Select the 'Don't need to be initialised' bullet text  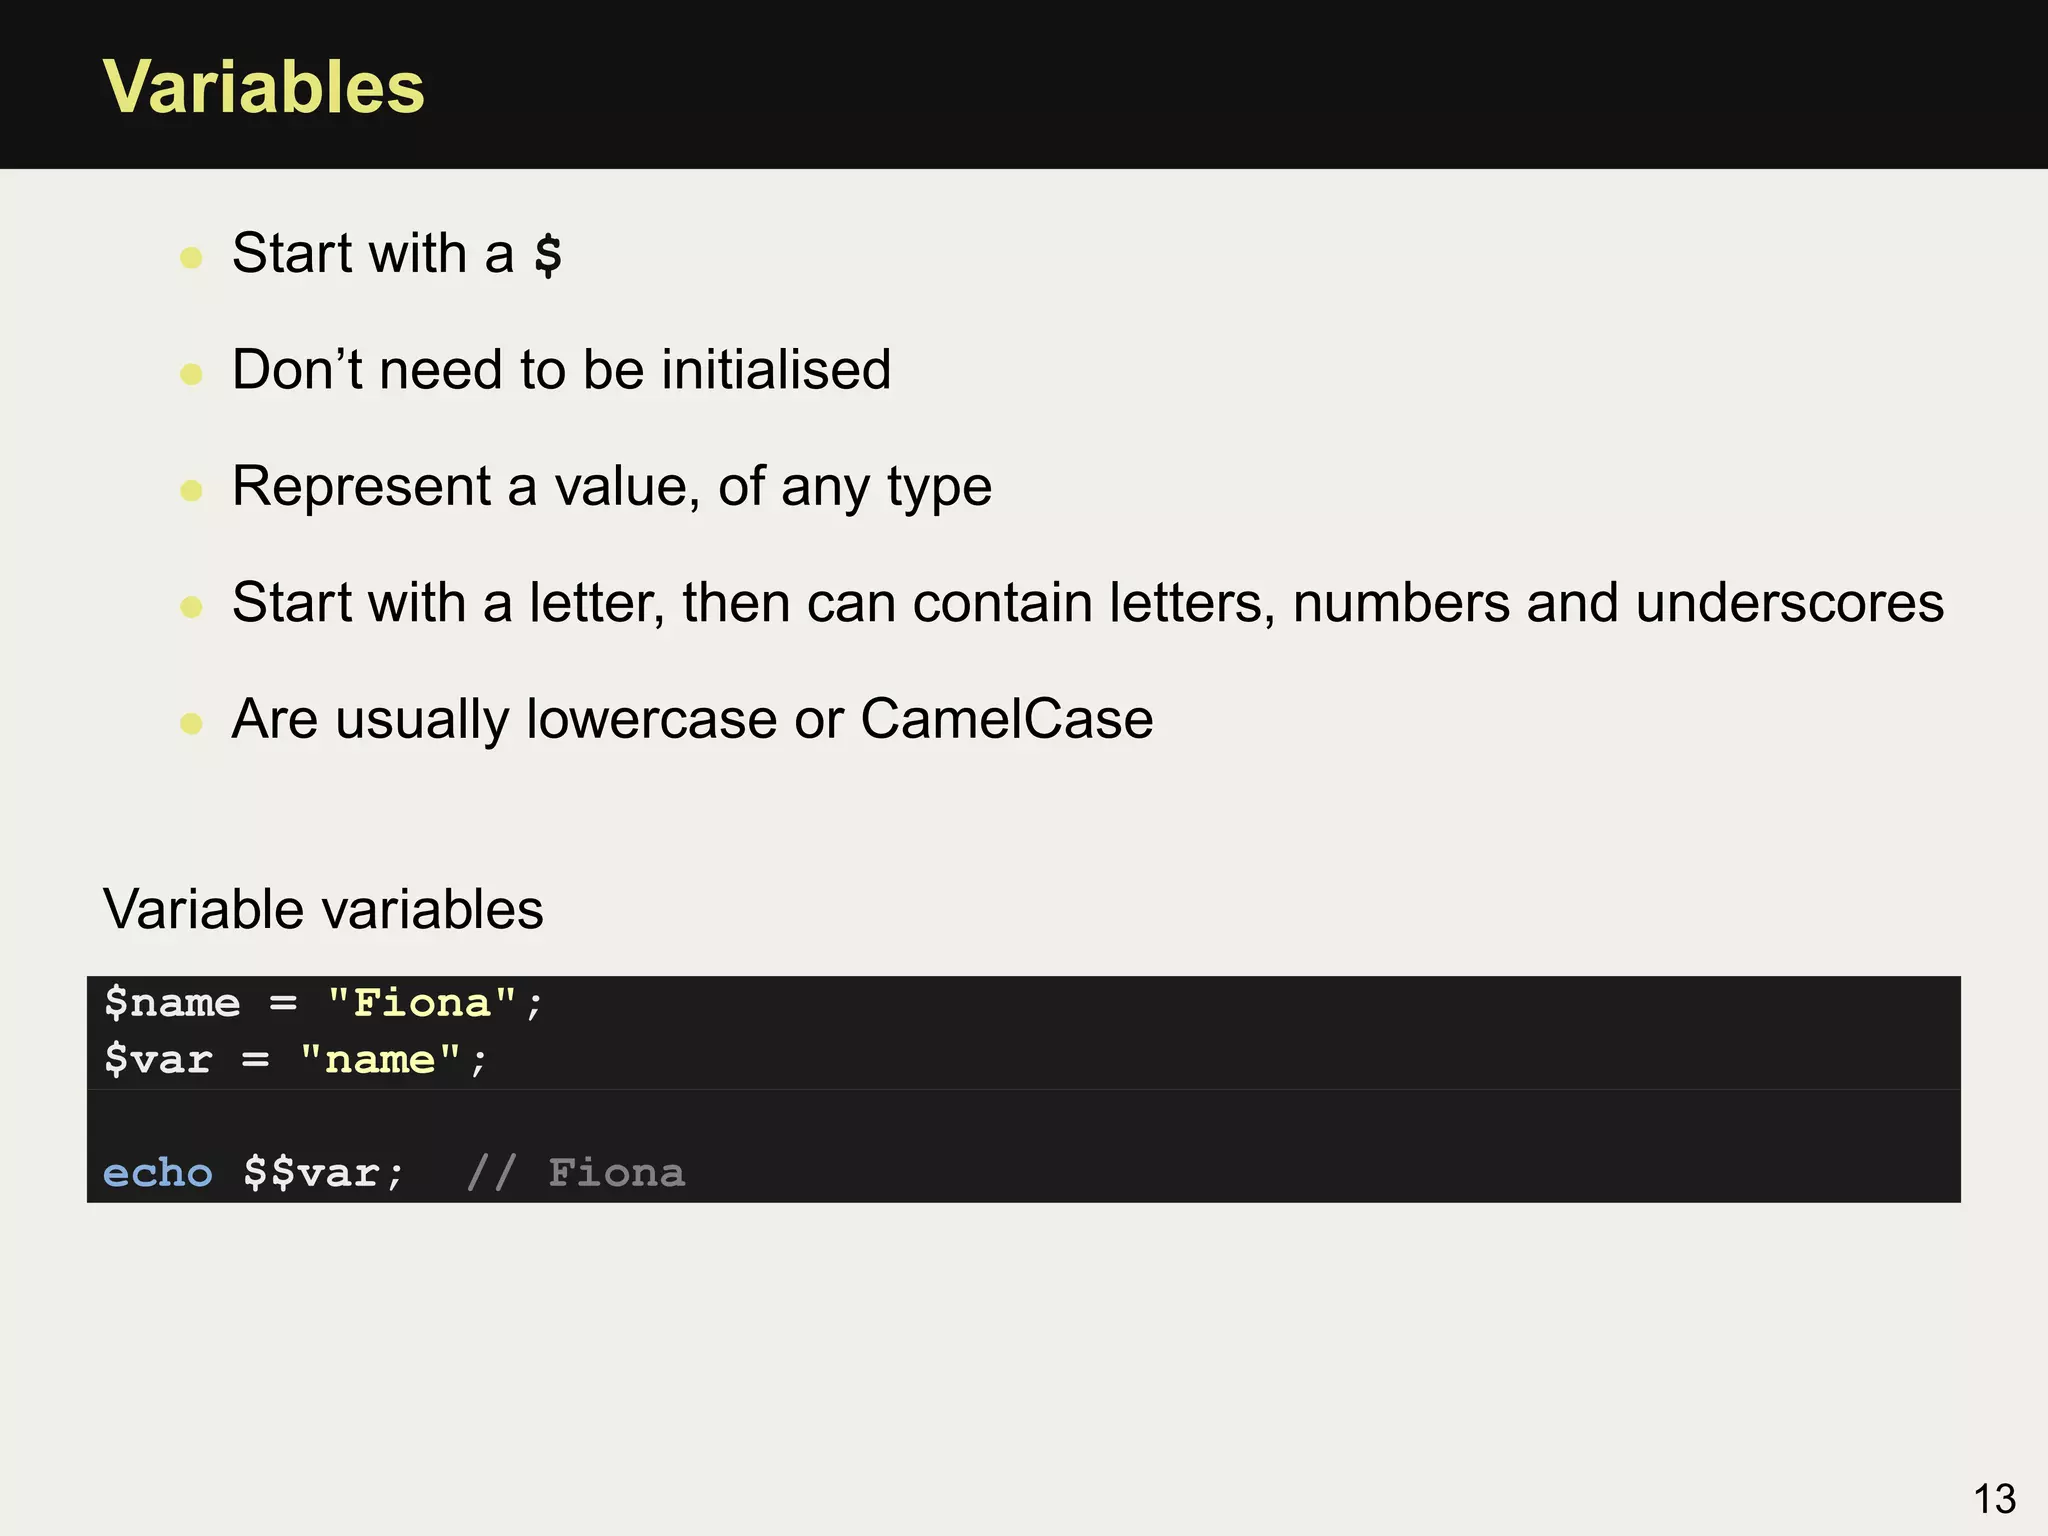[x=561, y=370]
